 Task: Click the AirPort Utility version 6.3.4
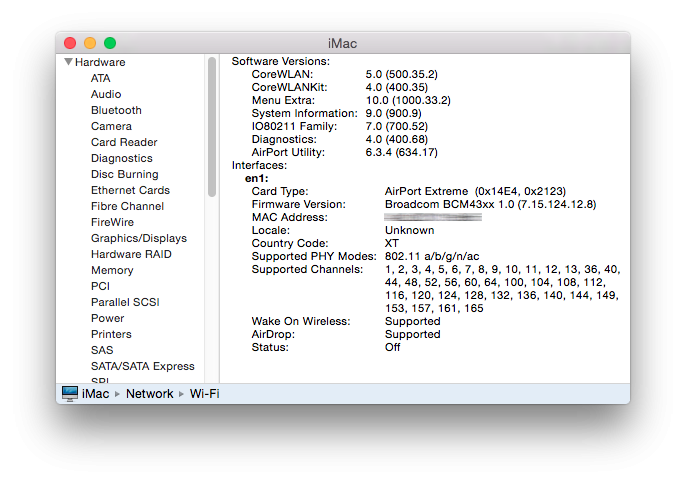pos(402,152)
